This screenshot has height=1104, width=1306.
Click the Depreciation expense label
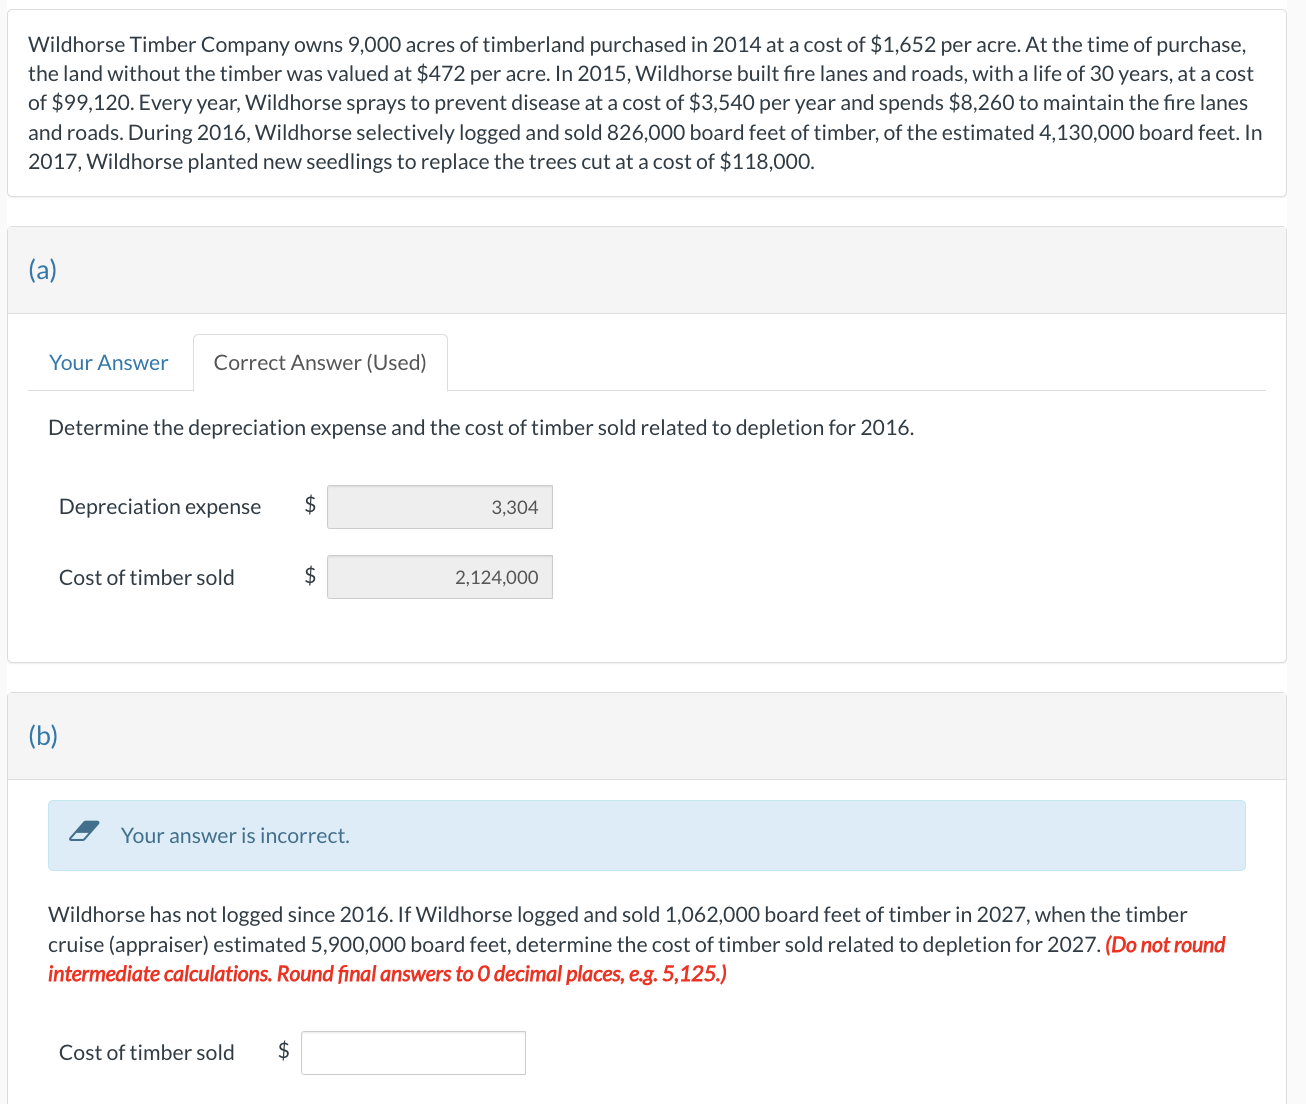(160, 507)
